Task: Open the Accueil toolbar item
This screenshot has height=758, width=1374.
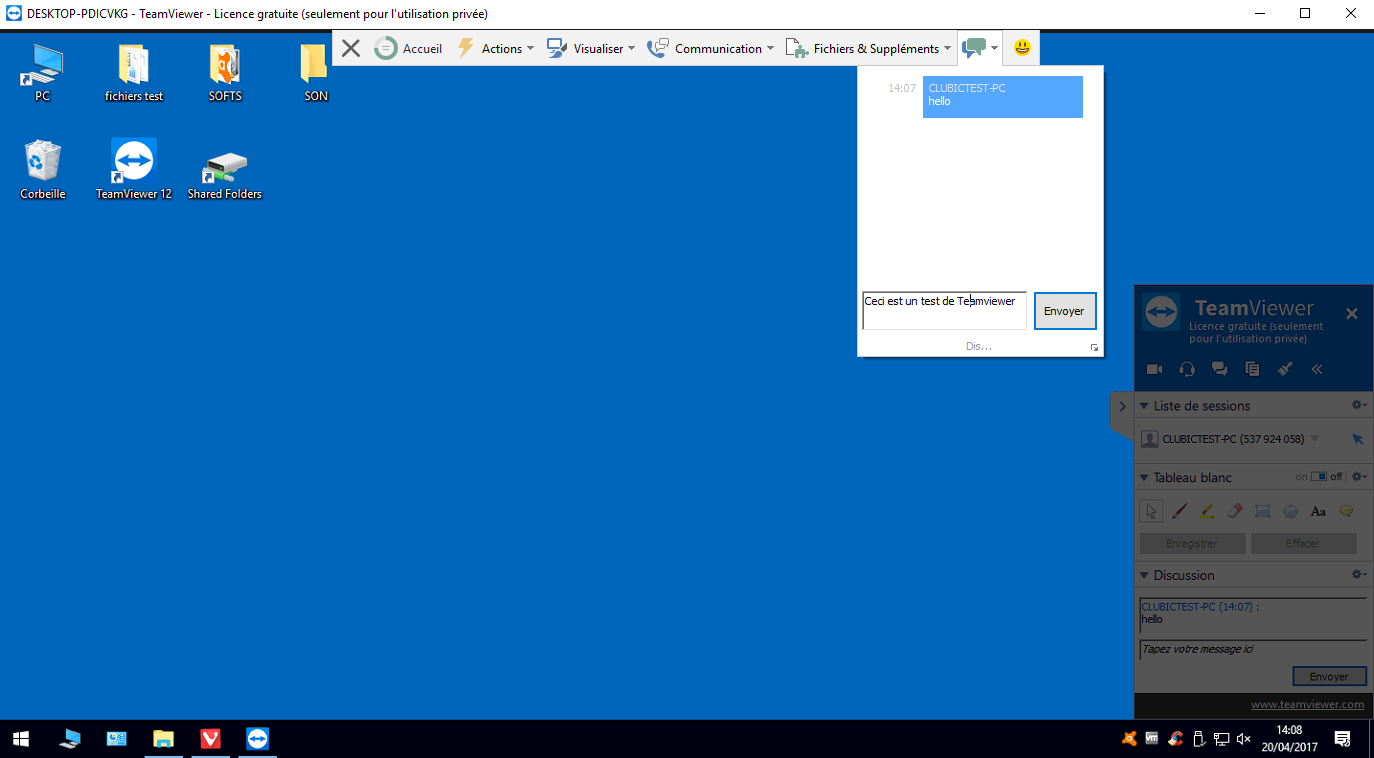Action: tap(408, 48)
